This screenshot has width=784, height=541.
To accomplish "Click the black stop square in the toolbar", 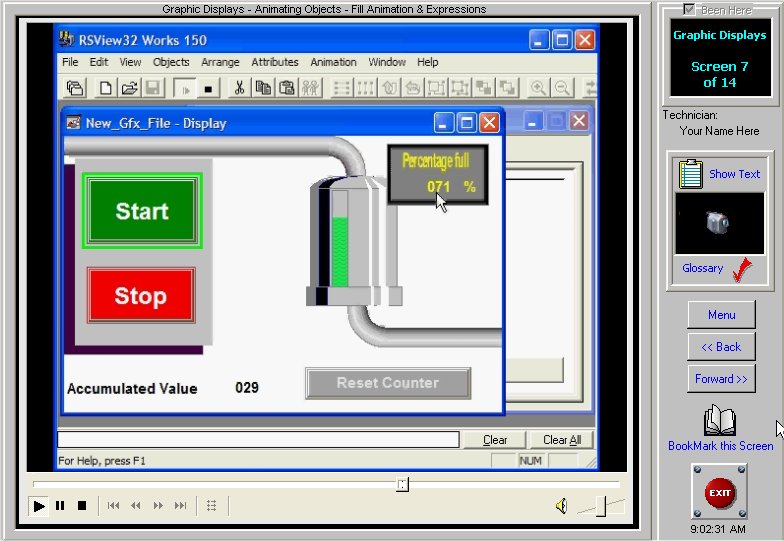I will (208, 88).
